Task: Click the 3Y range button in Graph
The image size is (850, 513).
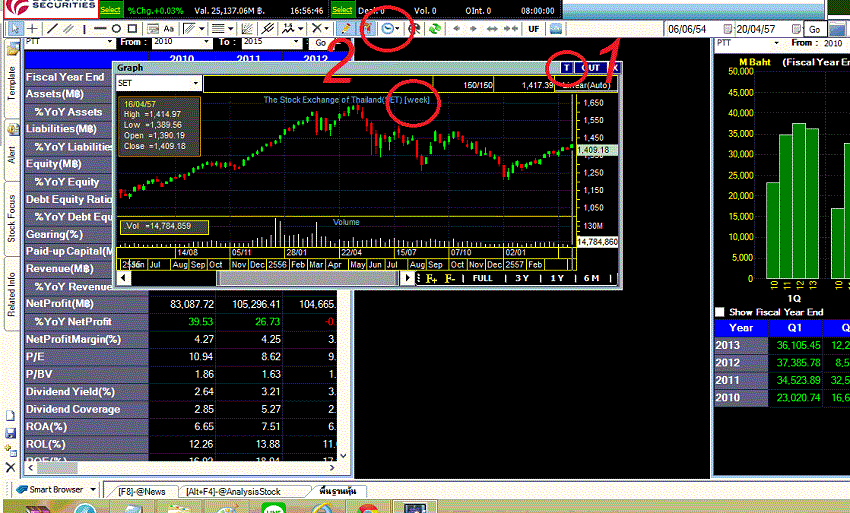Action: pyautogui.click(x=522, y=278)
